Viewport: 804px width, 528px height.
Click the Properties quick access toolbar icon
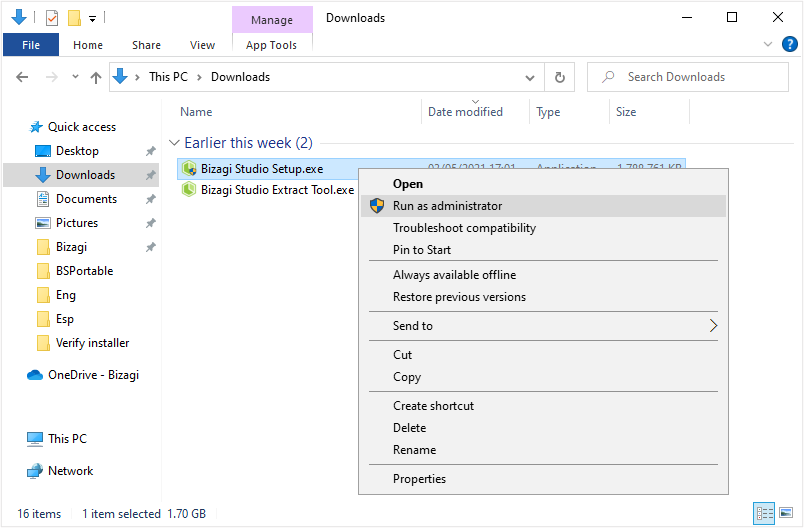(x=52, y=18)
